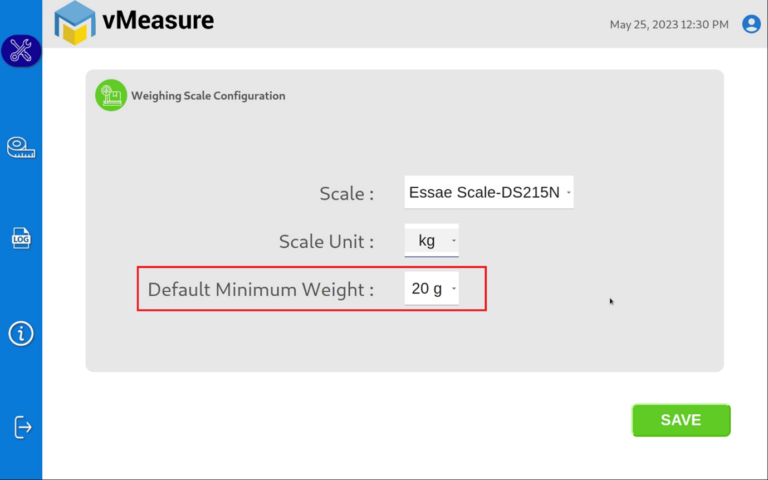Click the vMeasure cube logo
Image resolution: width=768 pixels, height=480 pixels.
pos(75,23)
